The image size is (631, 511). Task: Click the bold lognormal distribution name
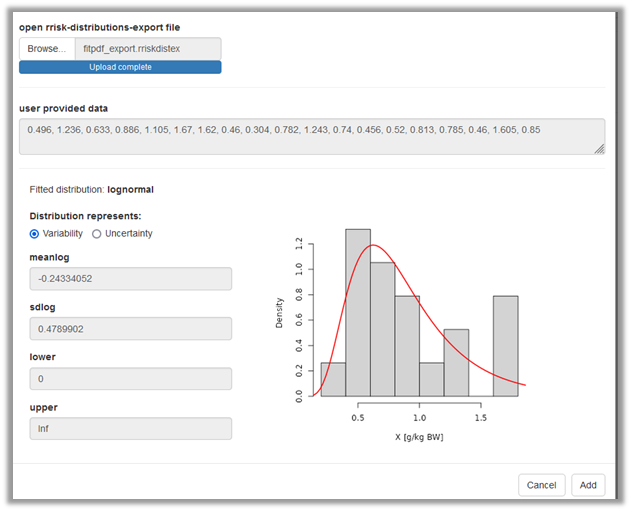(x=130, y=189)
